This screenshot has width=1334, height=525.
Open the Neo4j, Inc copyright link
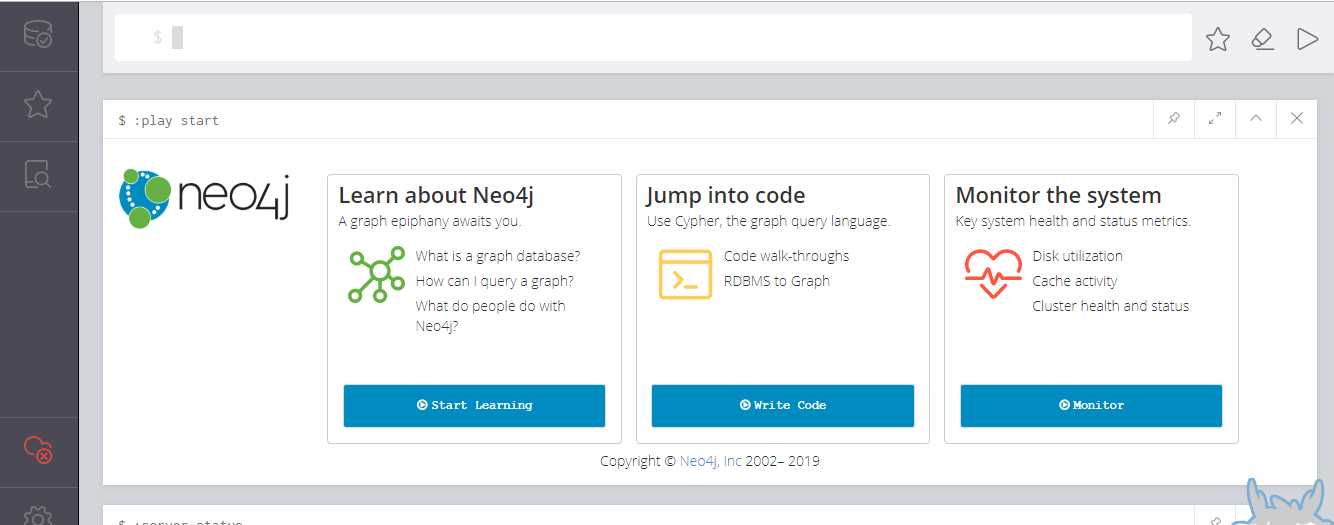point(711,461)
